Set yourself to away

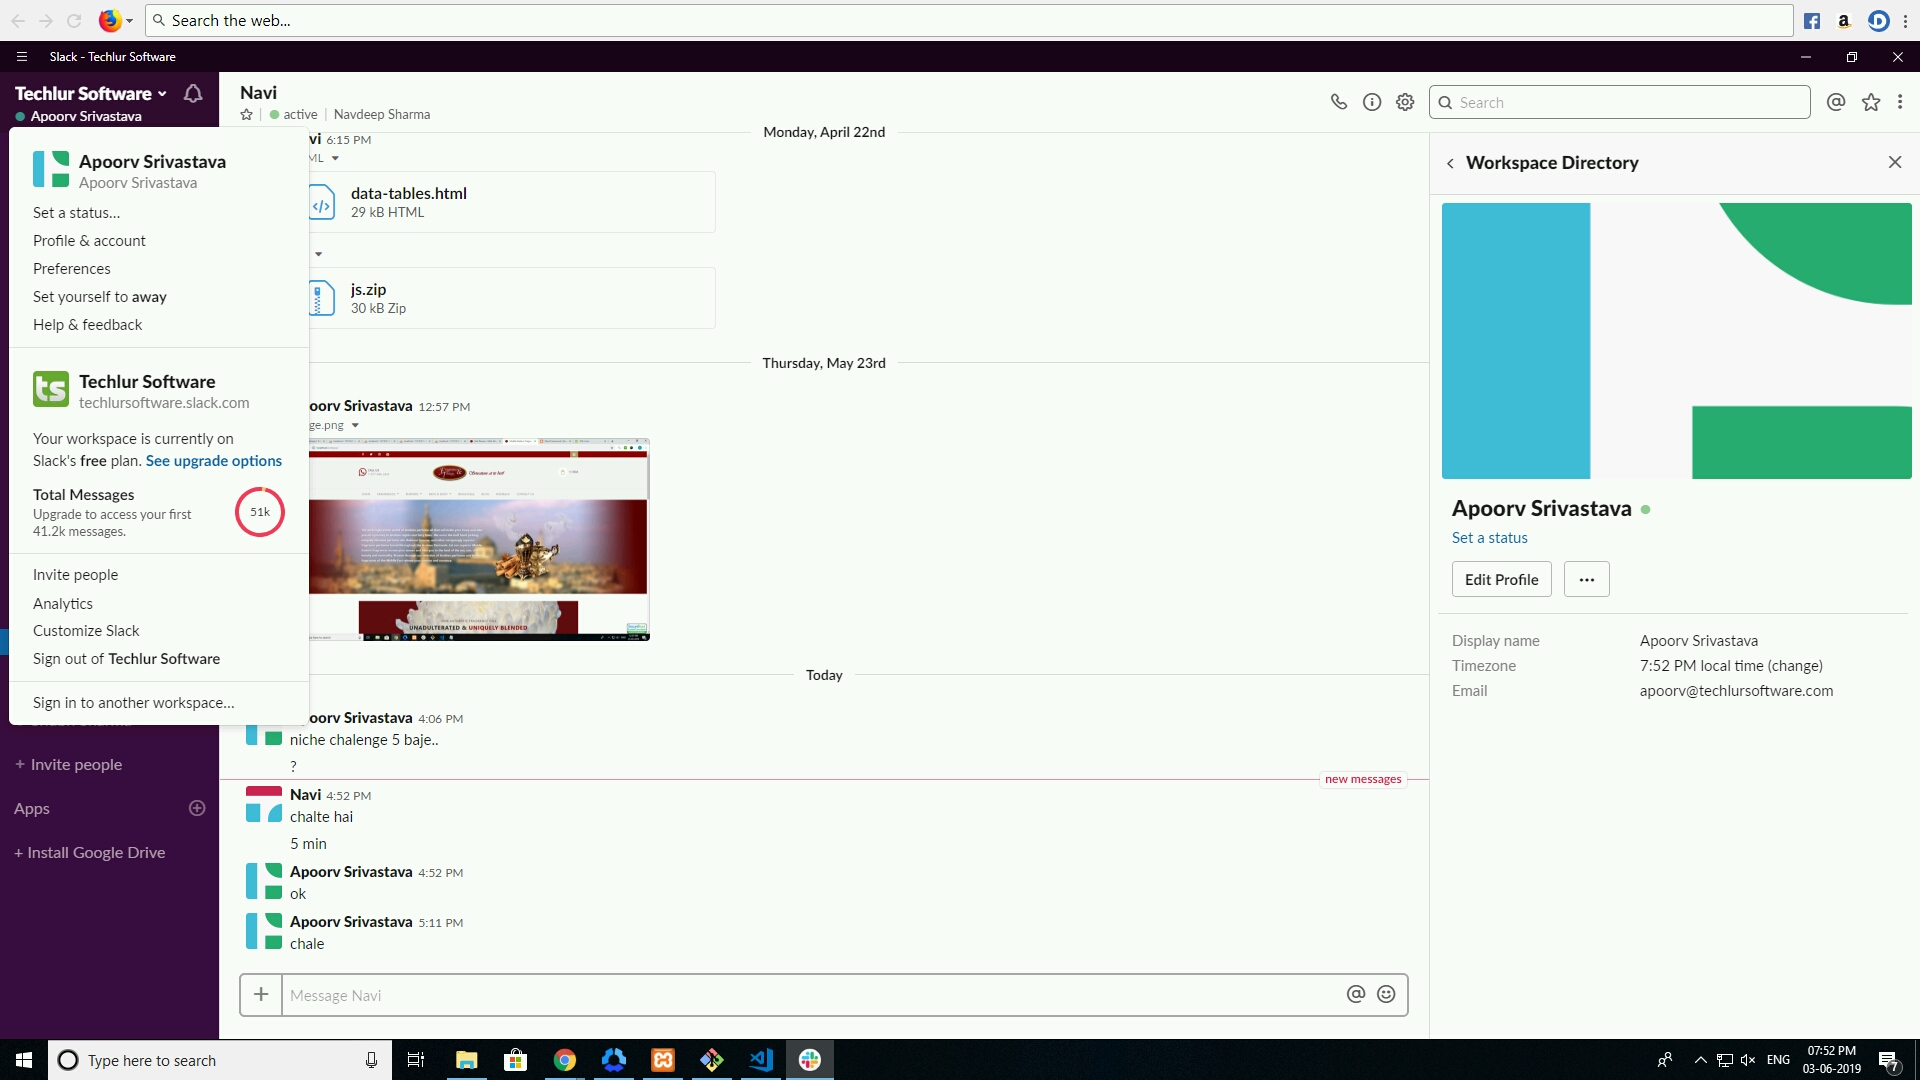tap(99, 297)
